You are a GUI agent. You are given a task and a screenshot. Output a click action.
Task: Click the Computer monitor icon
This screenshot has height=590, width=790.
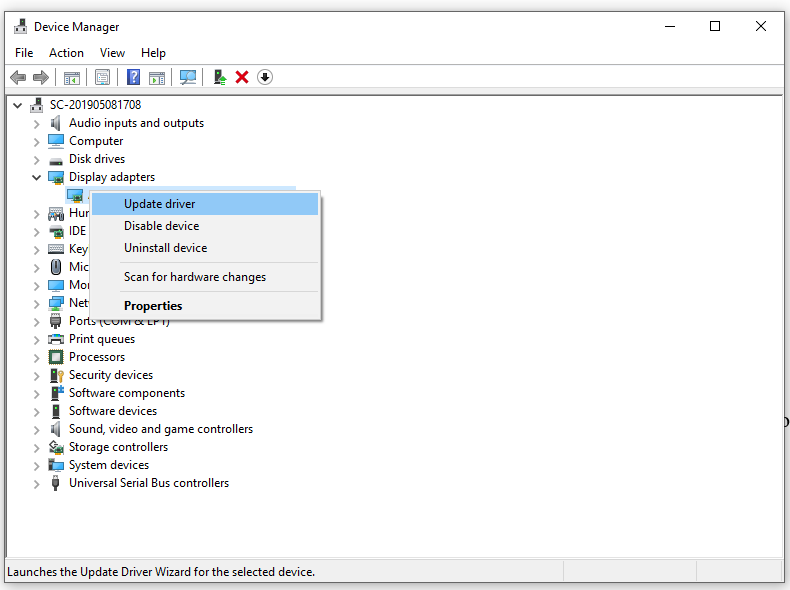(56, 141)
